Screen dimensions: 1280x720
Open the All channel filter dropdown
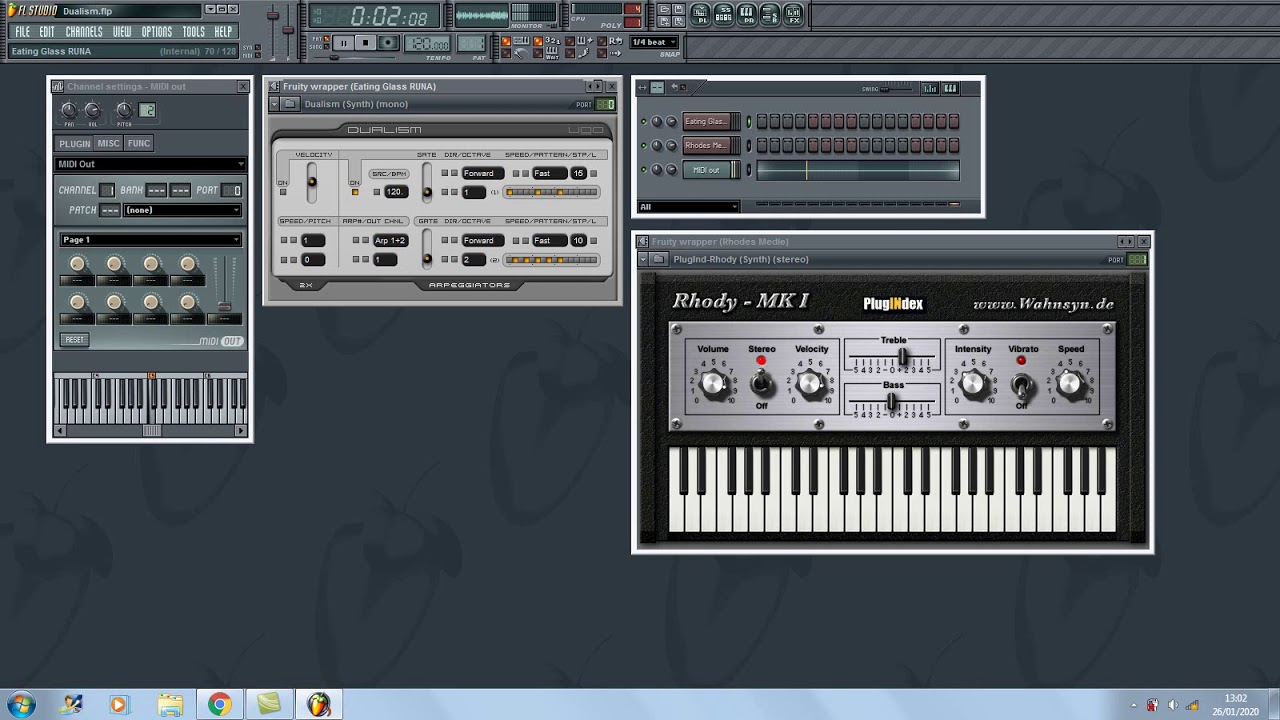tap(688, 207)
